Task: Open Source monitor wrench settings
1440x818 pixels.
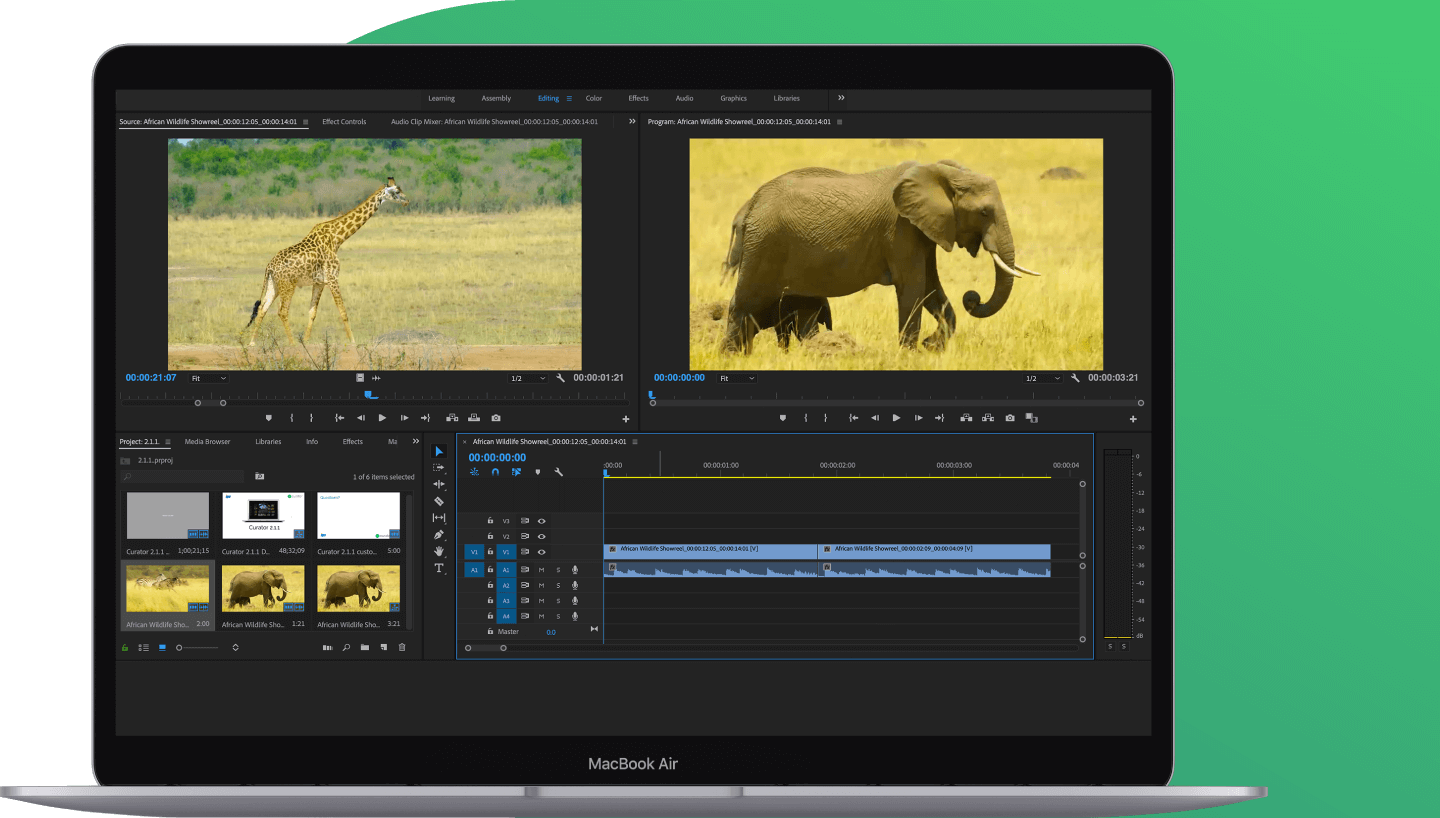Action: 560,378
